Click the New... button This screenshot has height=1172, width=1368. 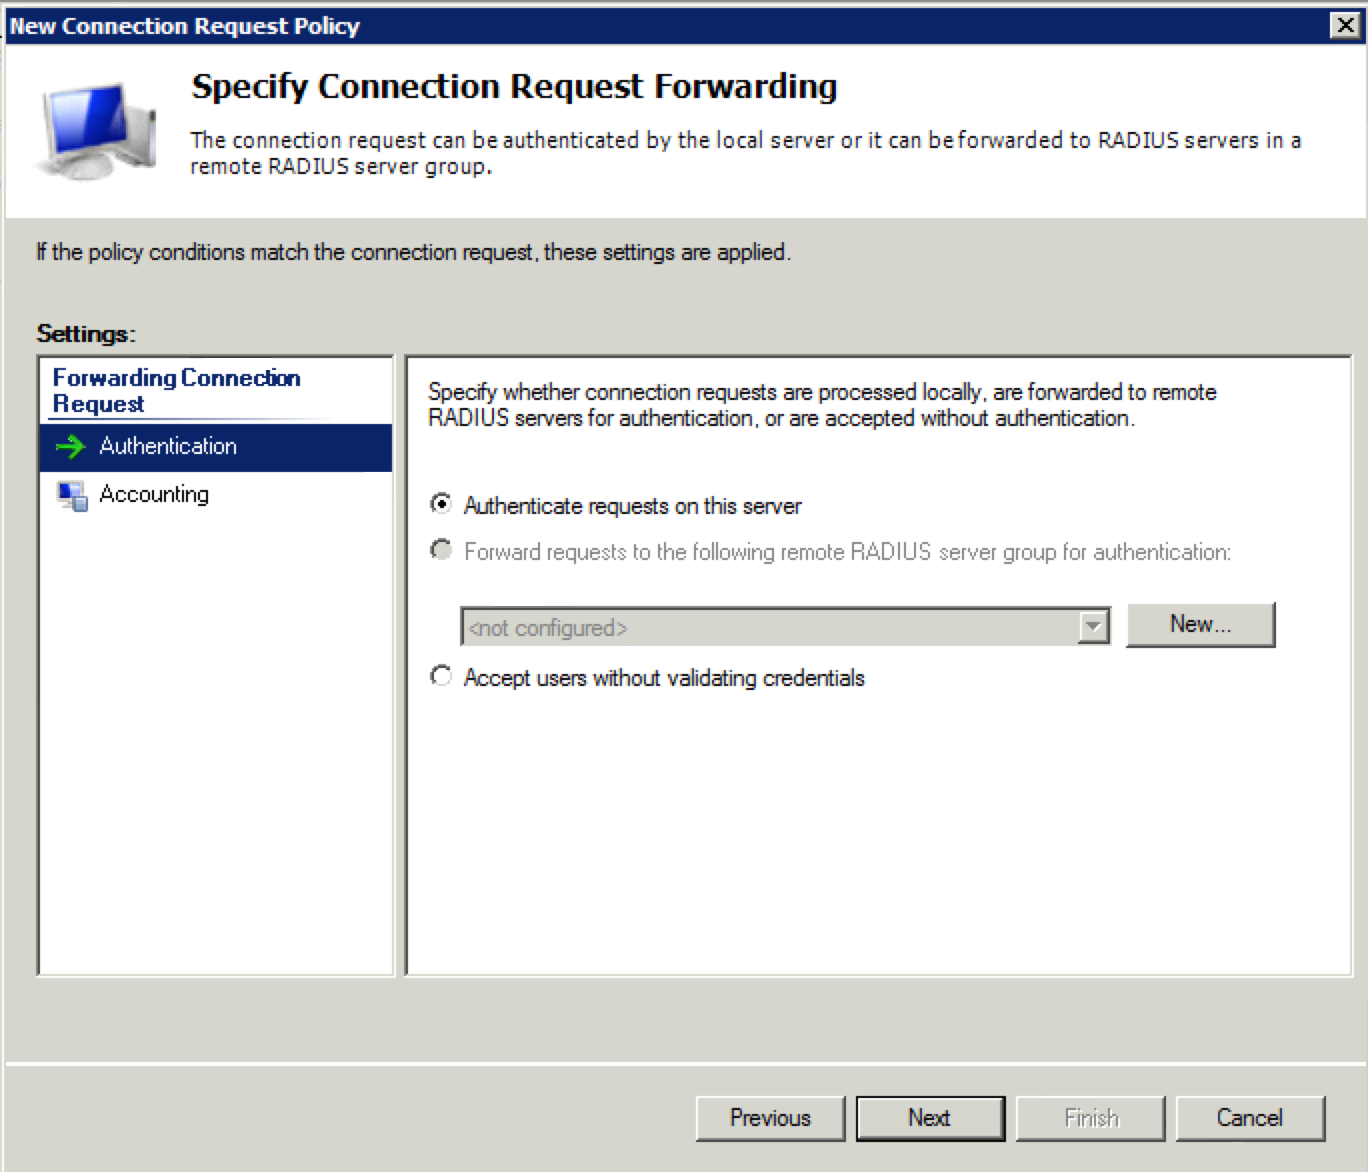[x=1200, y=624]
